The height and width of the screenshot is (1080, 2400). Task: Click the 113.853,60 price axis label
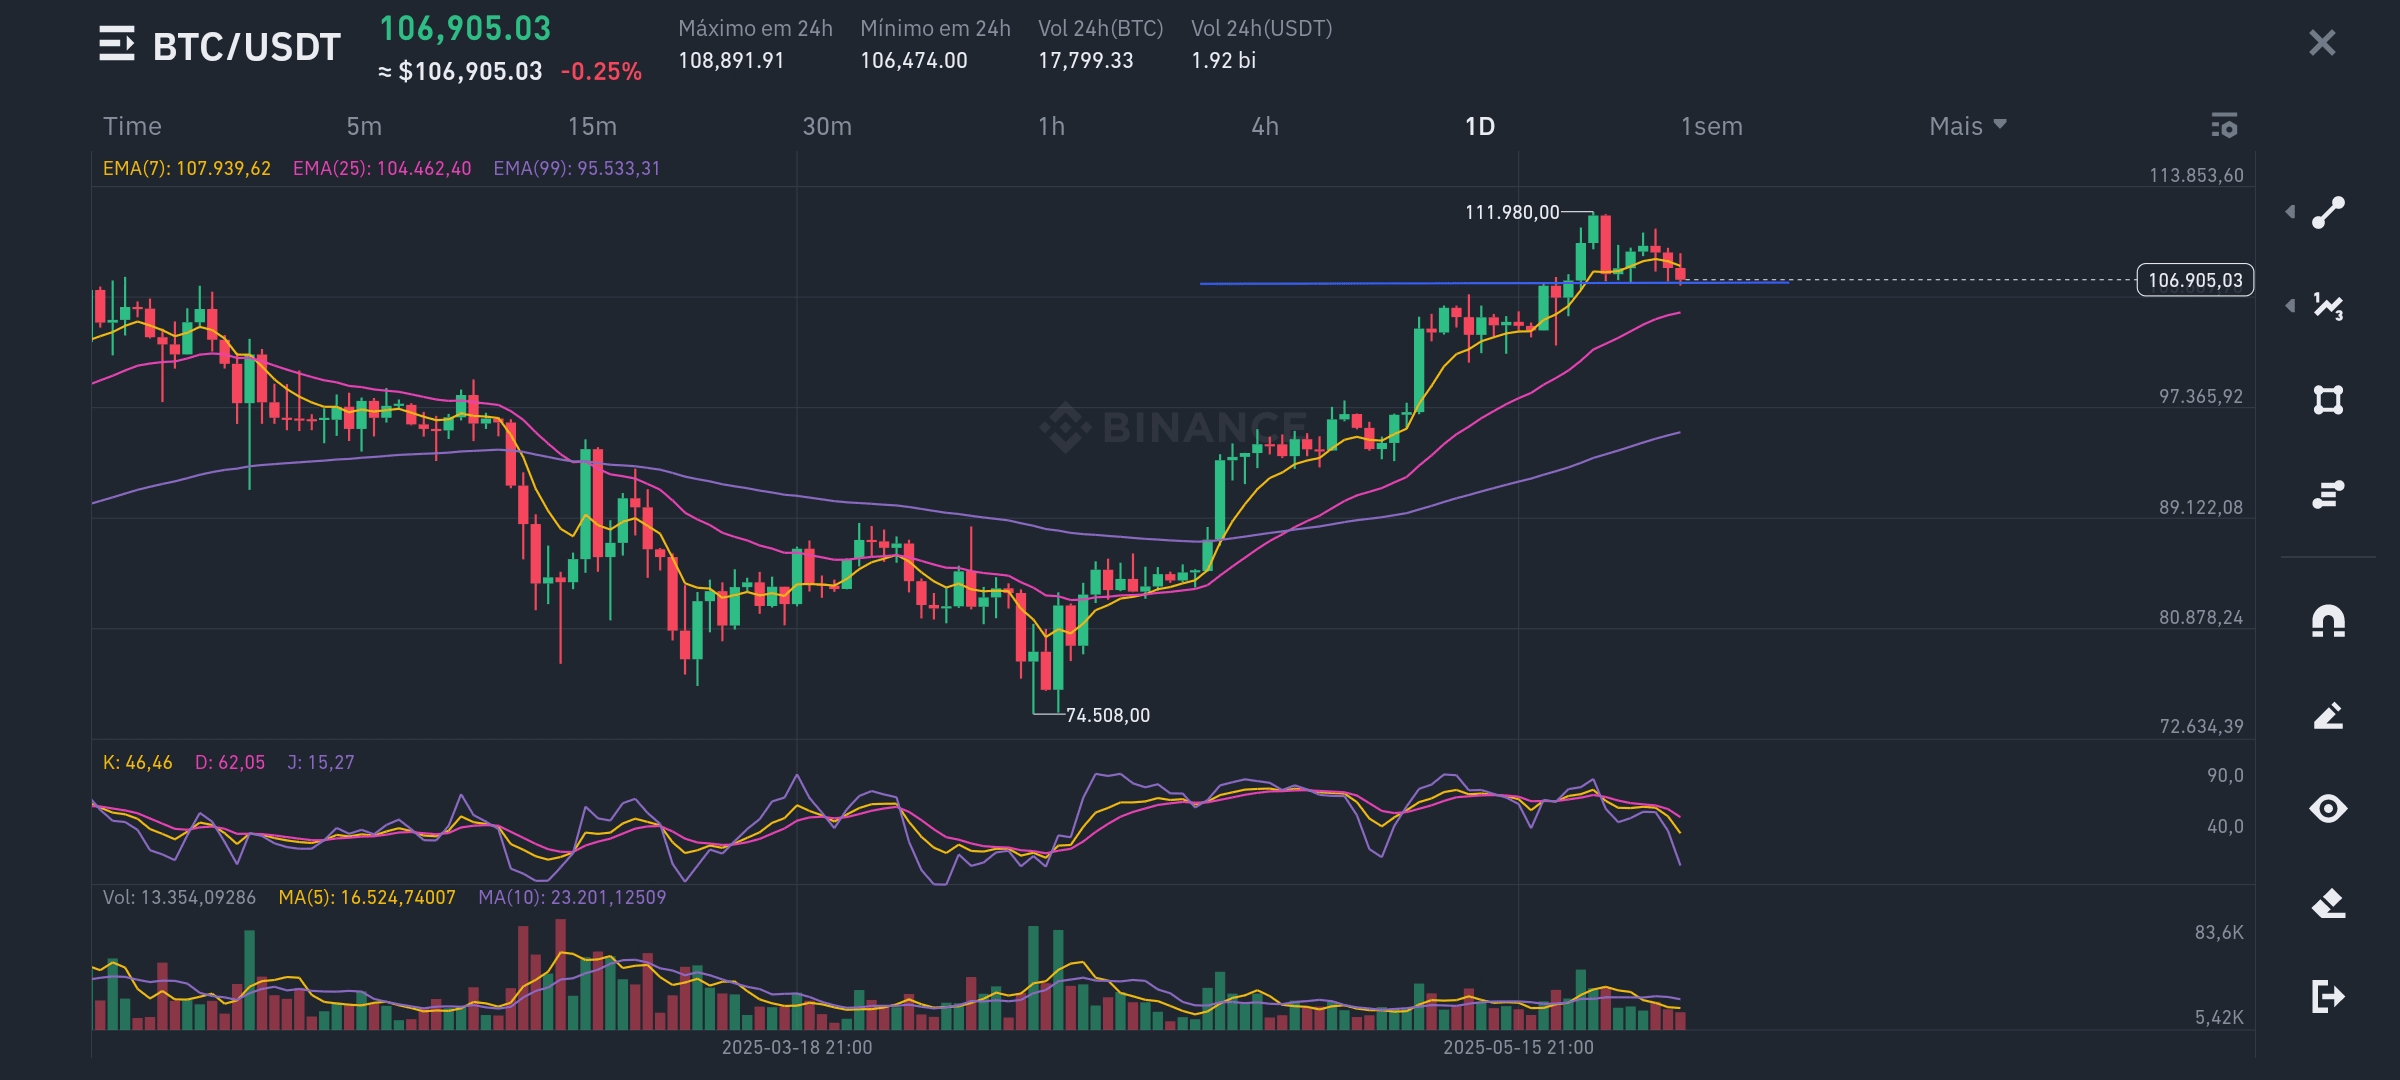[2196, 175]
